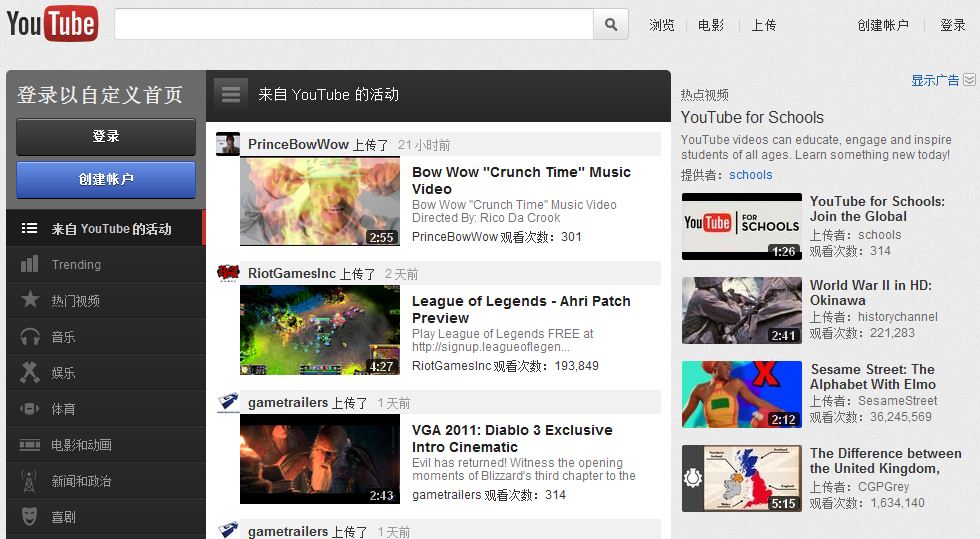Image resolution: width=980 pixels, height=539 pixels.
Task: Select Trending in the sidebar
Action: click(106, 264)
